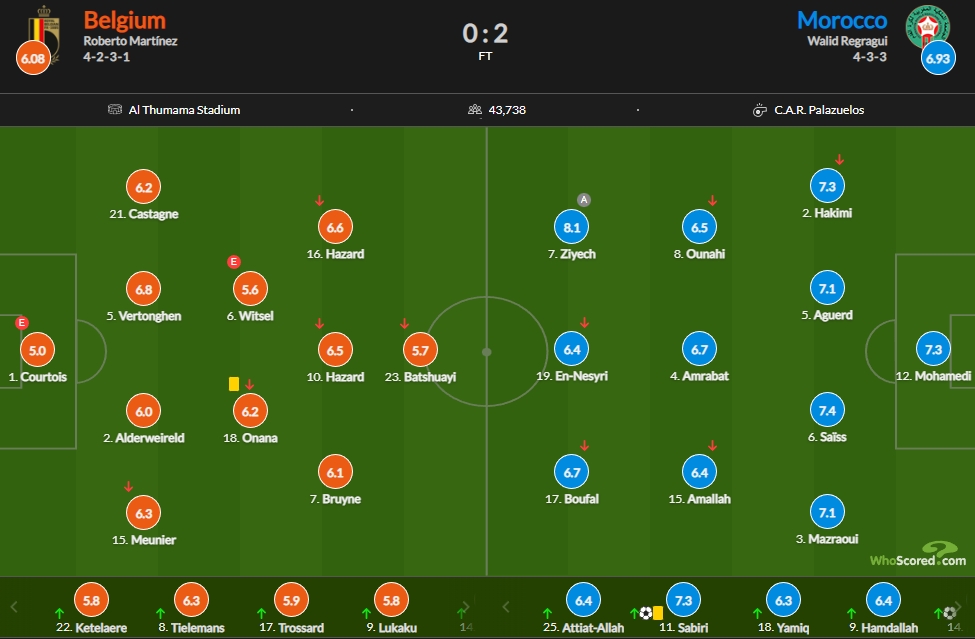975x639 pixels.
Task: Click the referee whistle icon
Action: pos(760,110)
